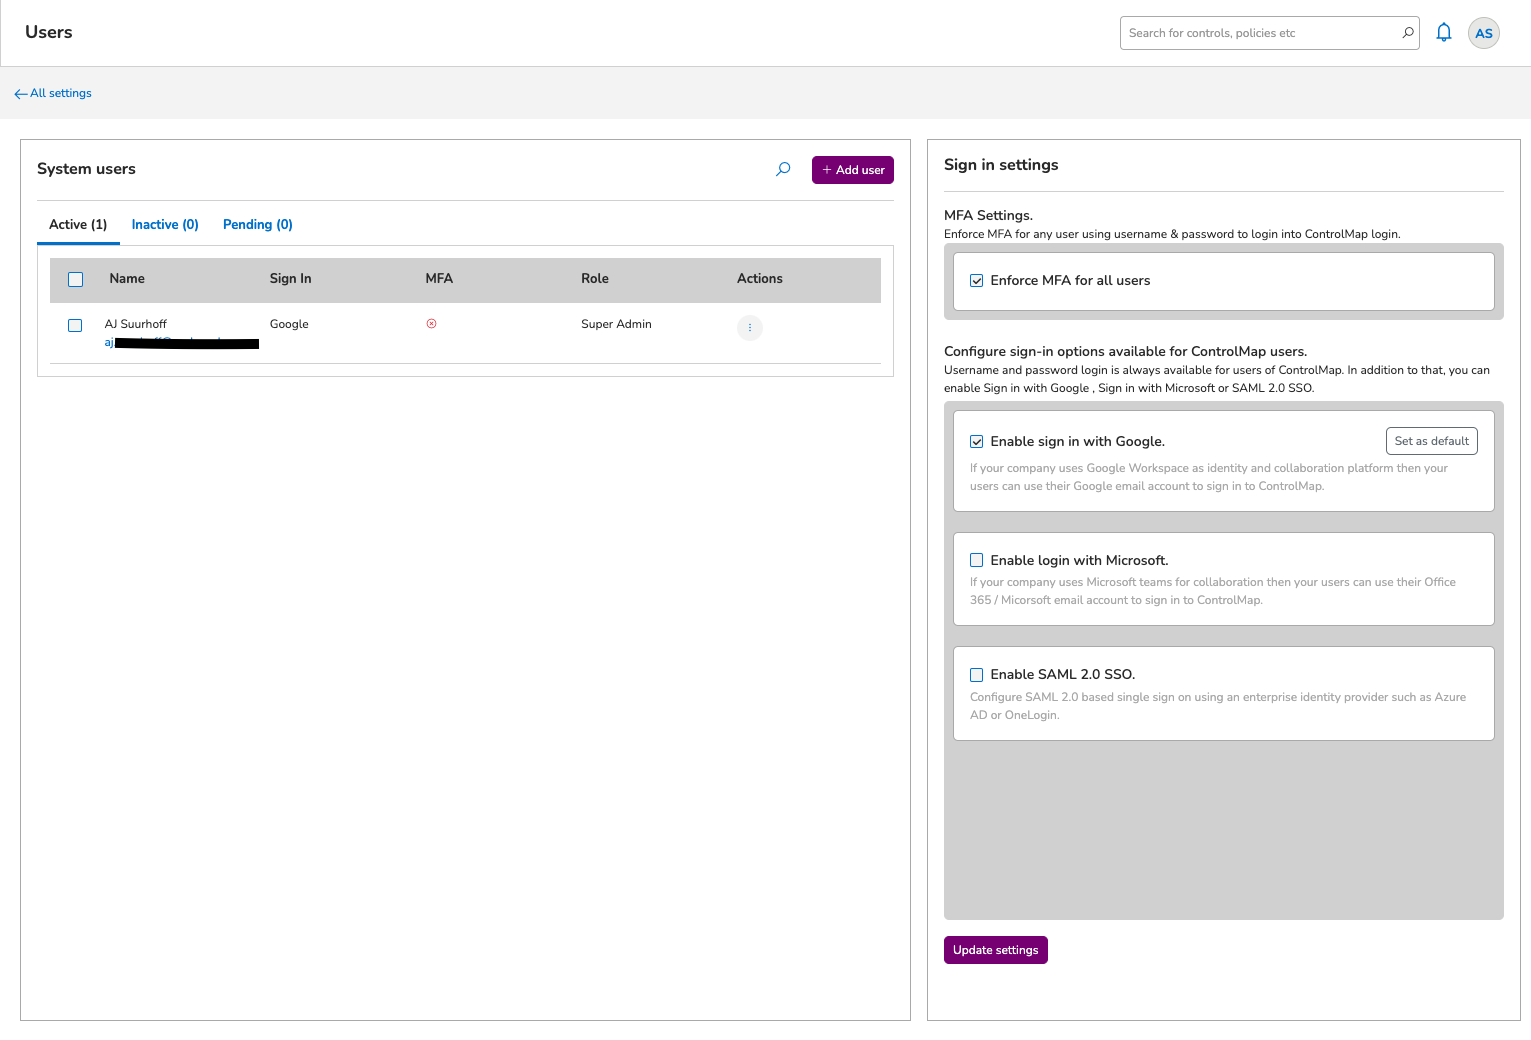This screenshot has width=1531, height=1040.
Task: Click Set as default for Google sign-in
Action: [1431, 441]
